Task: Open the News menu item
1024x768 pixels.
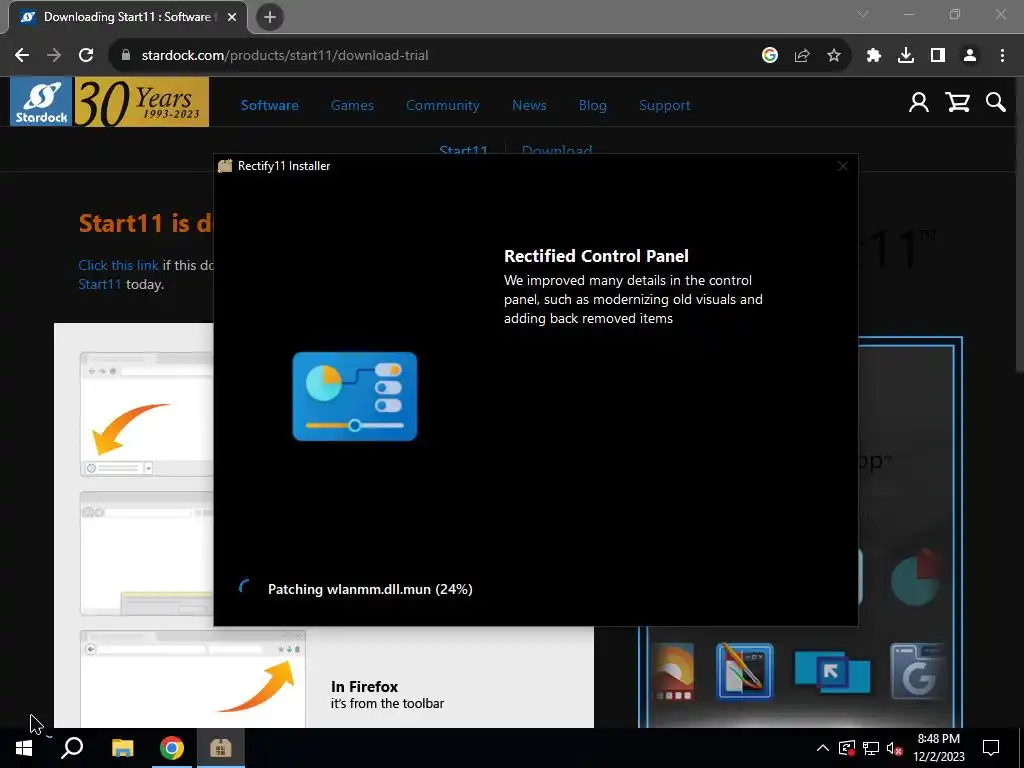Action: tap(529, 105)
